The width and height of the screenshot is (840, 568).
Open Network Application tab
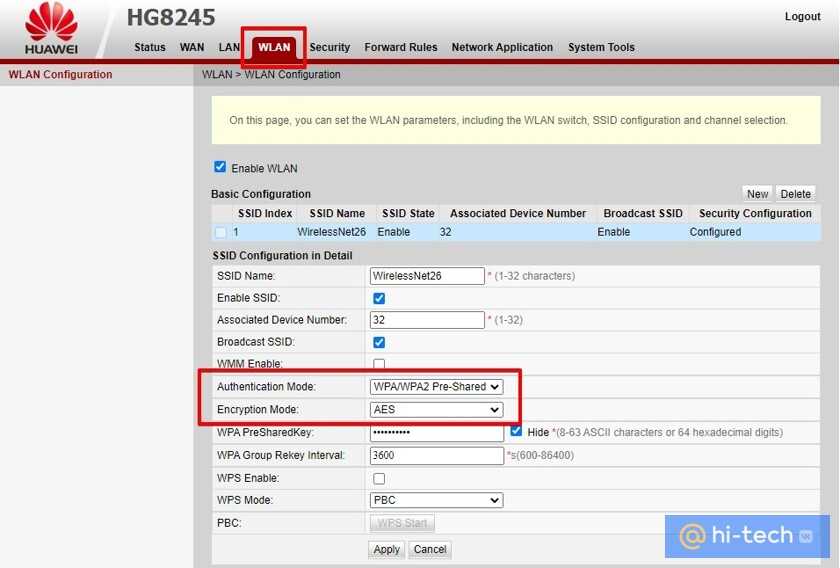pyautogui.click(x=502, y=47)
